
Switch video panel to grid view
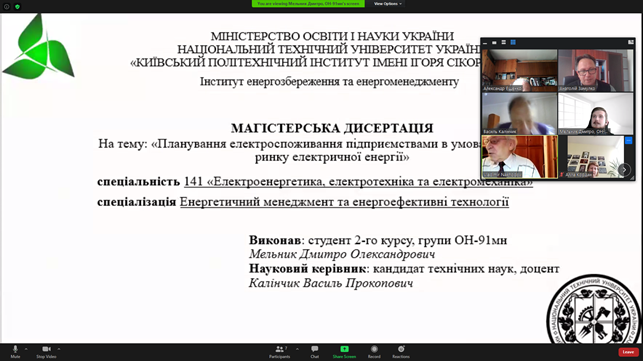pyautogui.click(x=513, y=42)
